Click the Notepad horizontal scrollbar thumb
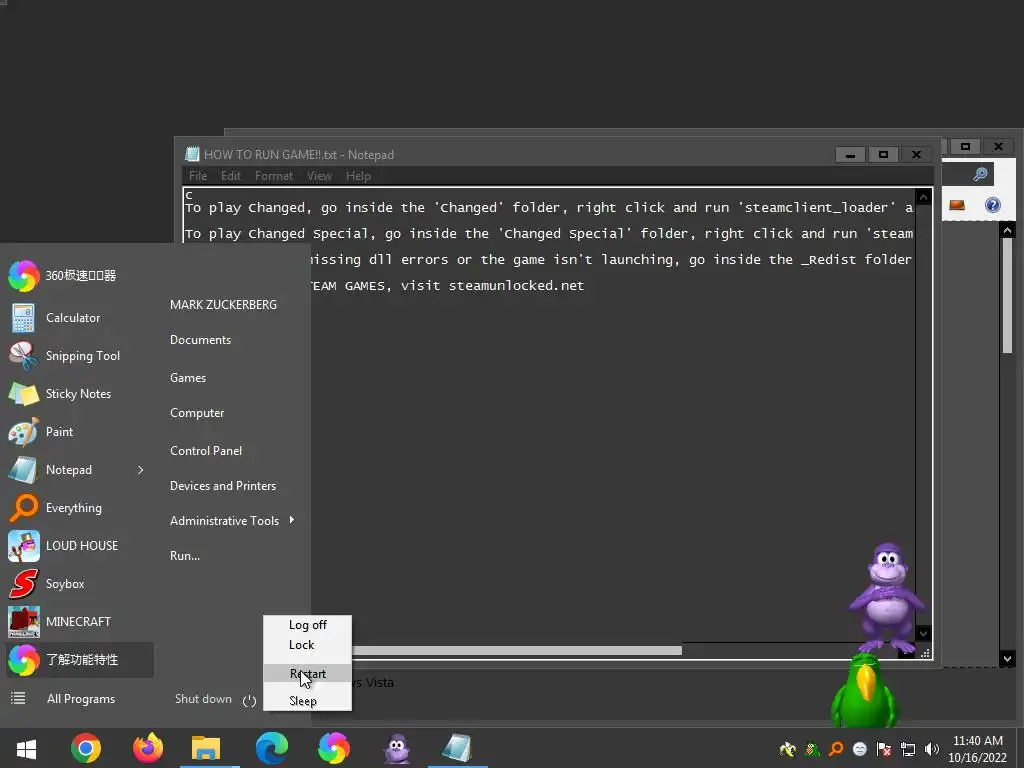The height and width of the screenshot is (768, 1024). tap(516, 650)
